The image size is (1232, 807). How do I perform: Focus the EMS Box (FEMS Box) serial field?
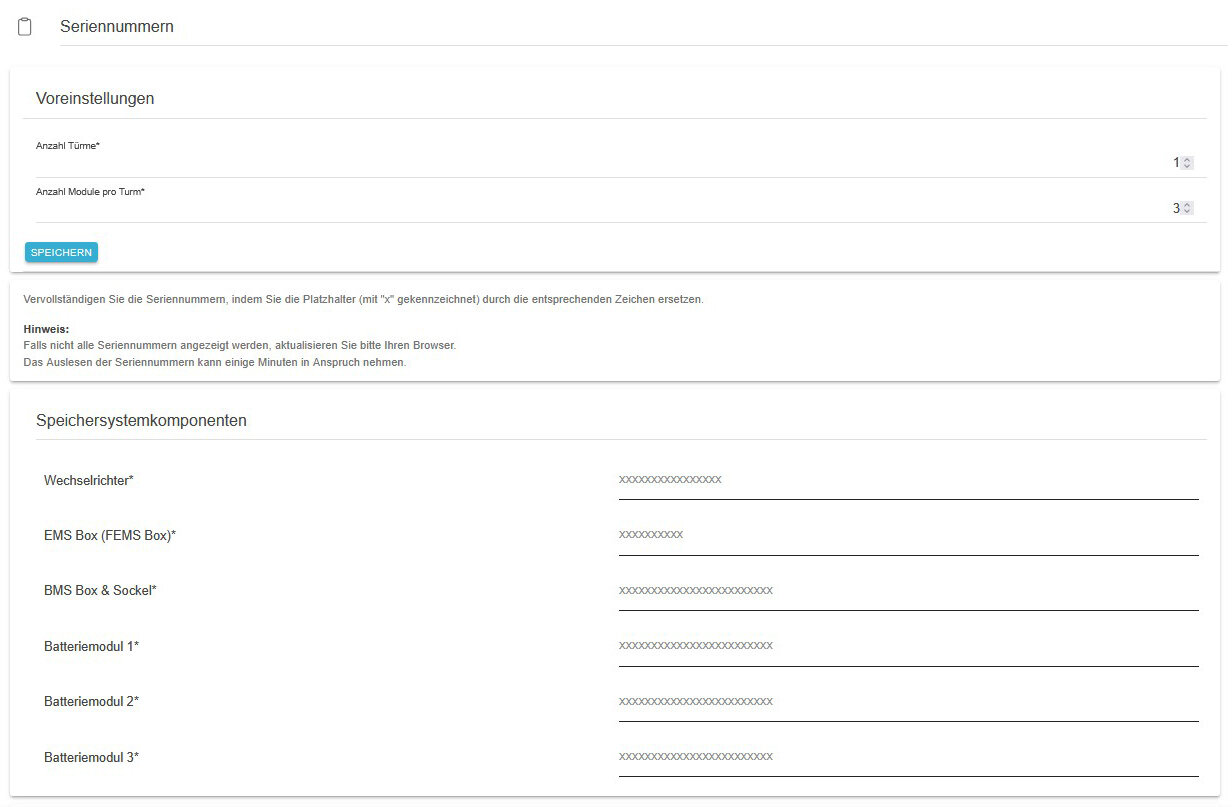(907, 535)
